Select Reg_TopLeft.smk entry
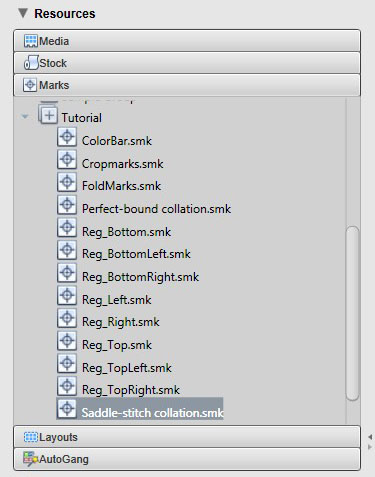Screen dimensions: 375x477 click(127, 368)
